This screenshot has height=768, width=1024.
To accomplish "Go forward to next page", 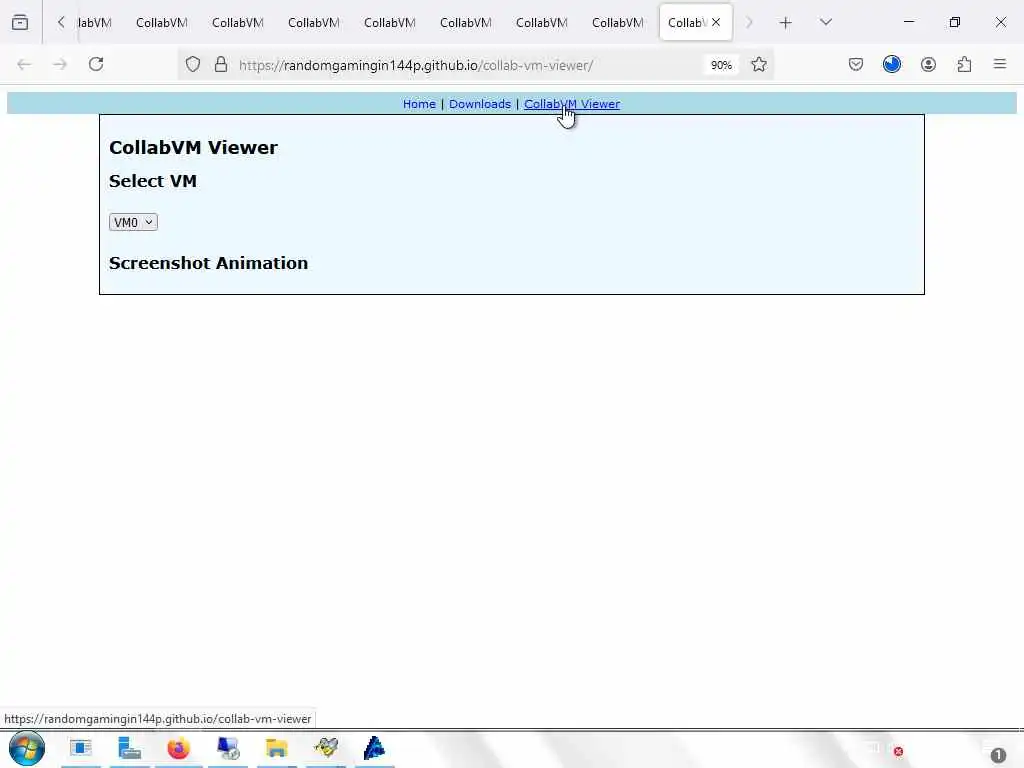I will pos(60,65).
